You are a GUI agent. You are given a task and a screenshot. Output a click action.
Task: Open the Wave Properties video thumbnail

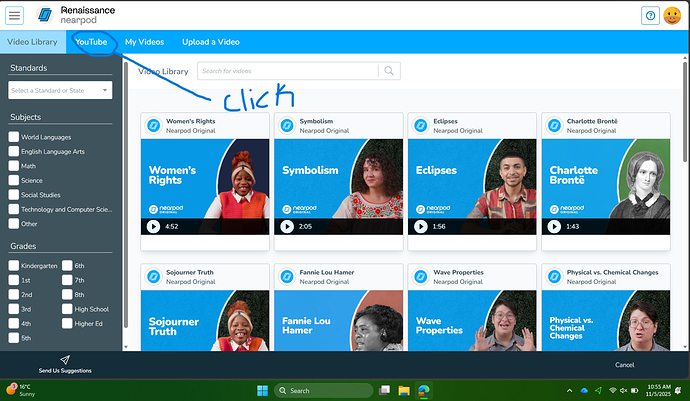(472, 321)
